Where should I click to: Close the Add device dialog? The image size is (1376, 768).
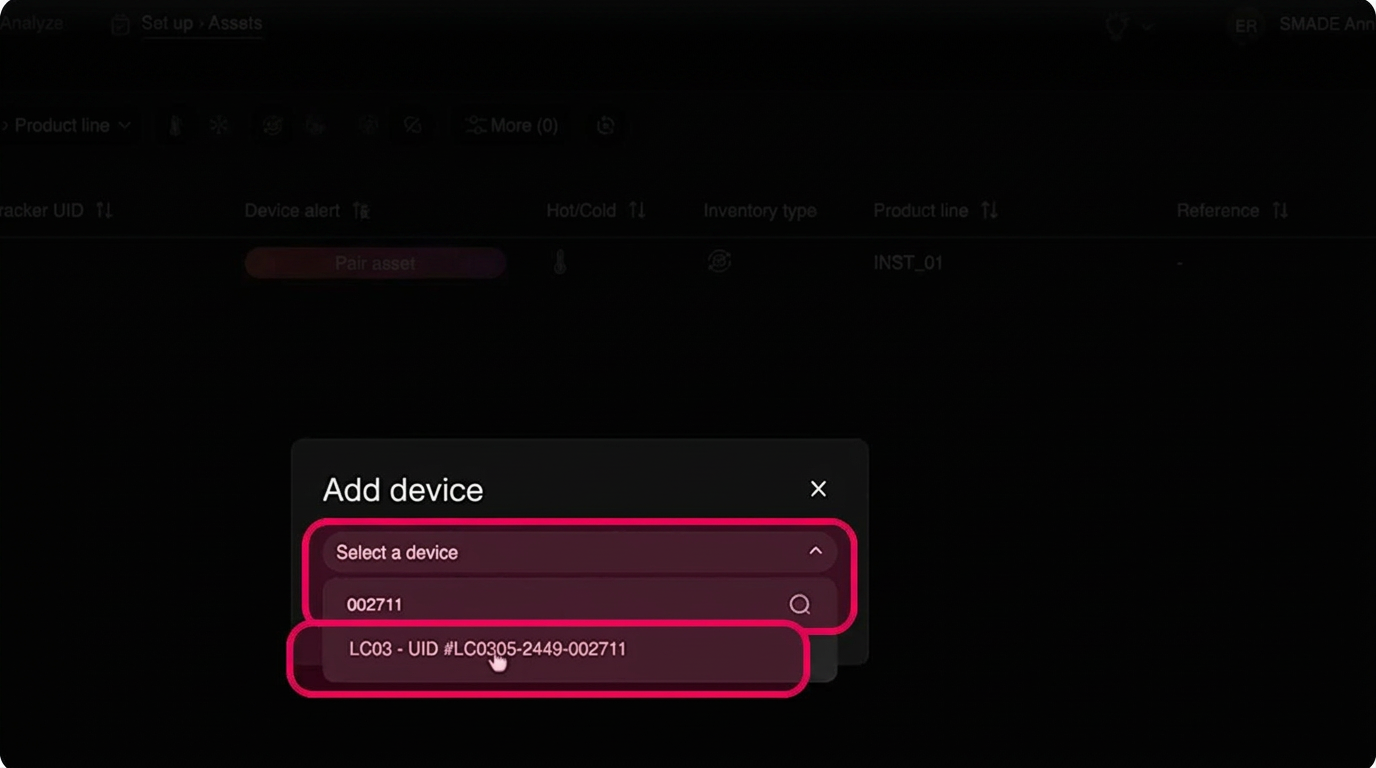818,489
